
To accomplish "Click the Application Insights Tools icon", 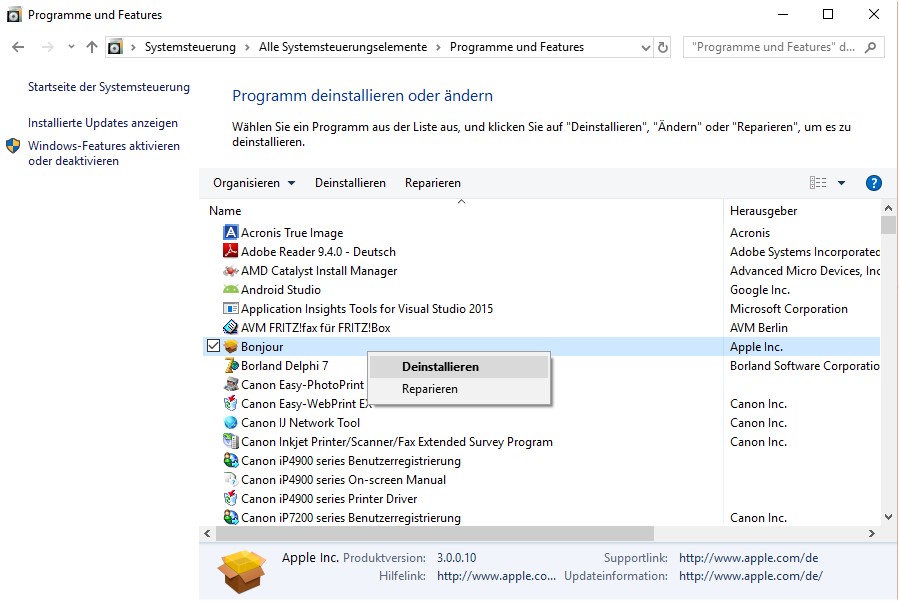I will point(230,308).
